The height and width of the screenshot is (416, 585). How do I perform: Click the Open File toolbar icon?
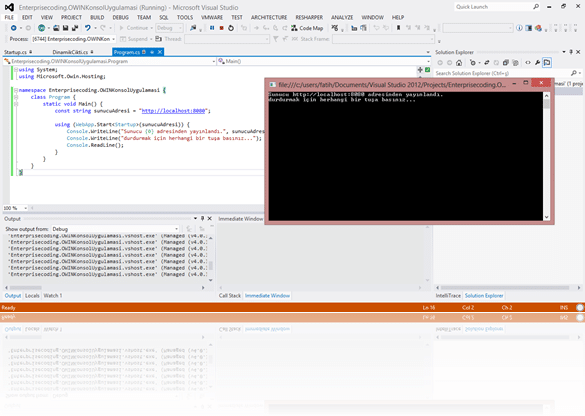pos(56,28)
